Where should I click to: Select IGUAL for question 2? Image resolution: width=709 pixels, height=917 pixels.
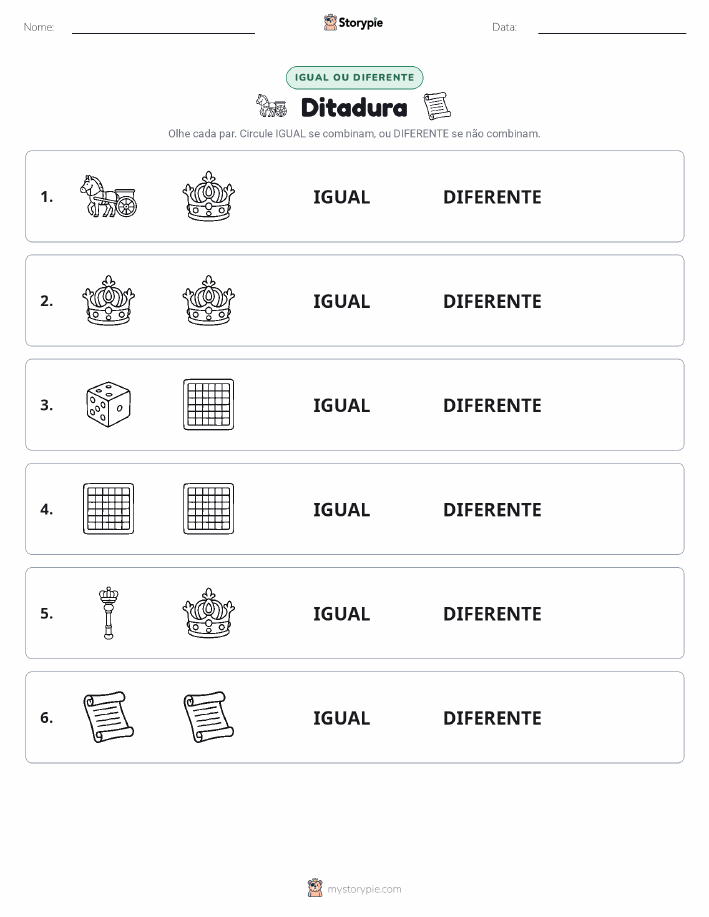pyautogui.click(x=342, y=301)
